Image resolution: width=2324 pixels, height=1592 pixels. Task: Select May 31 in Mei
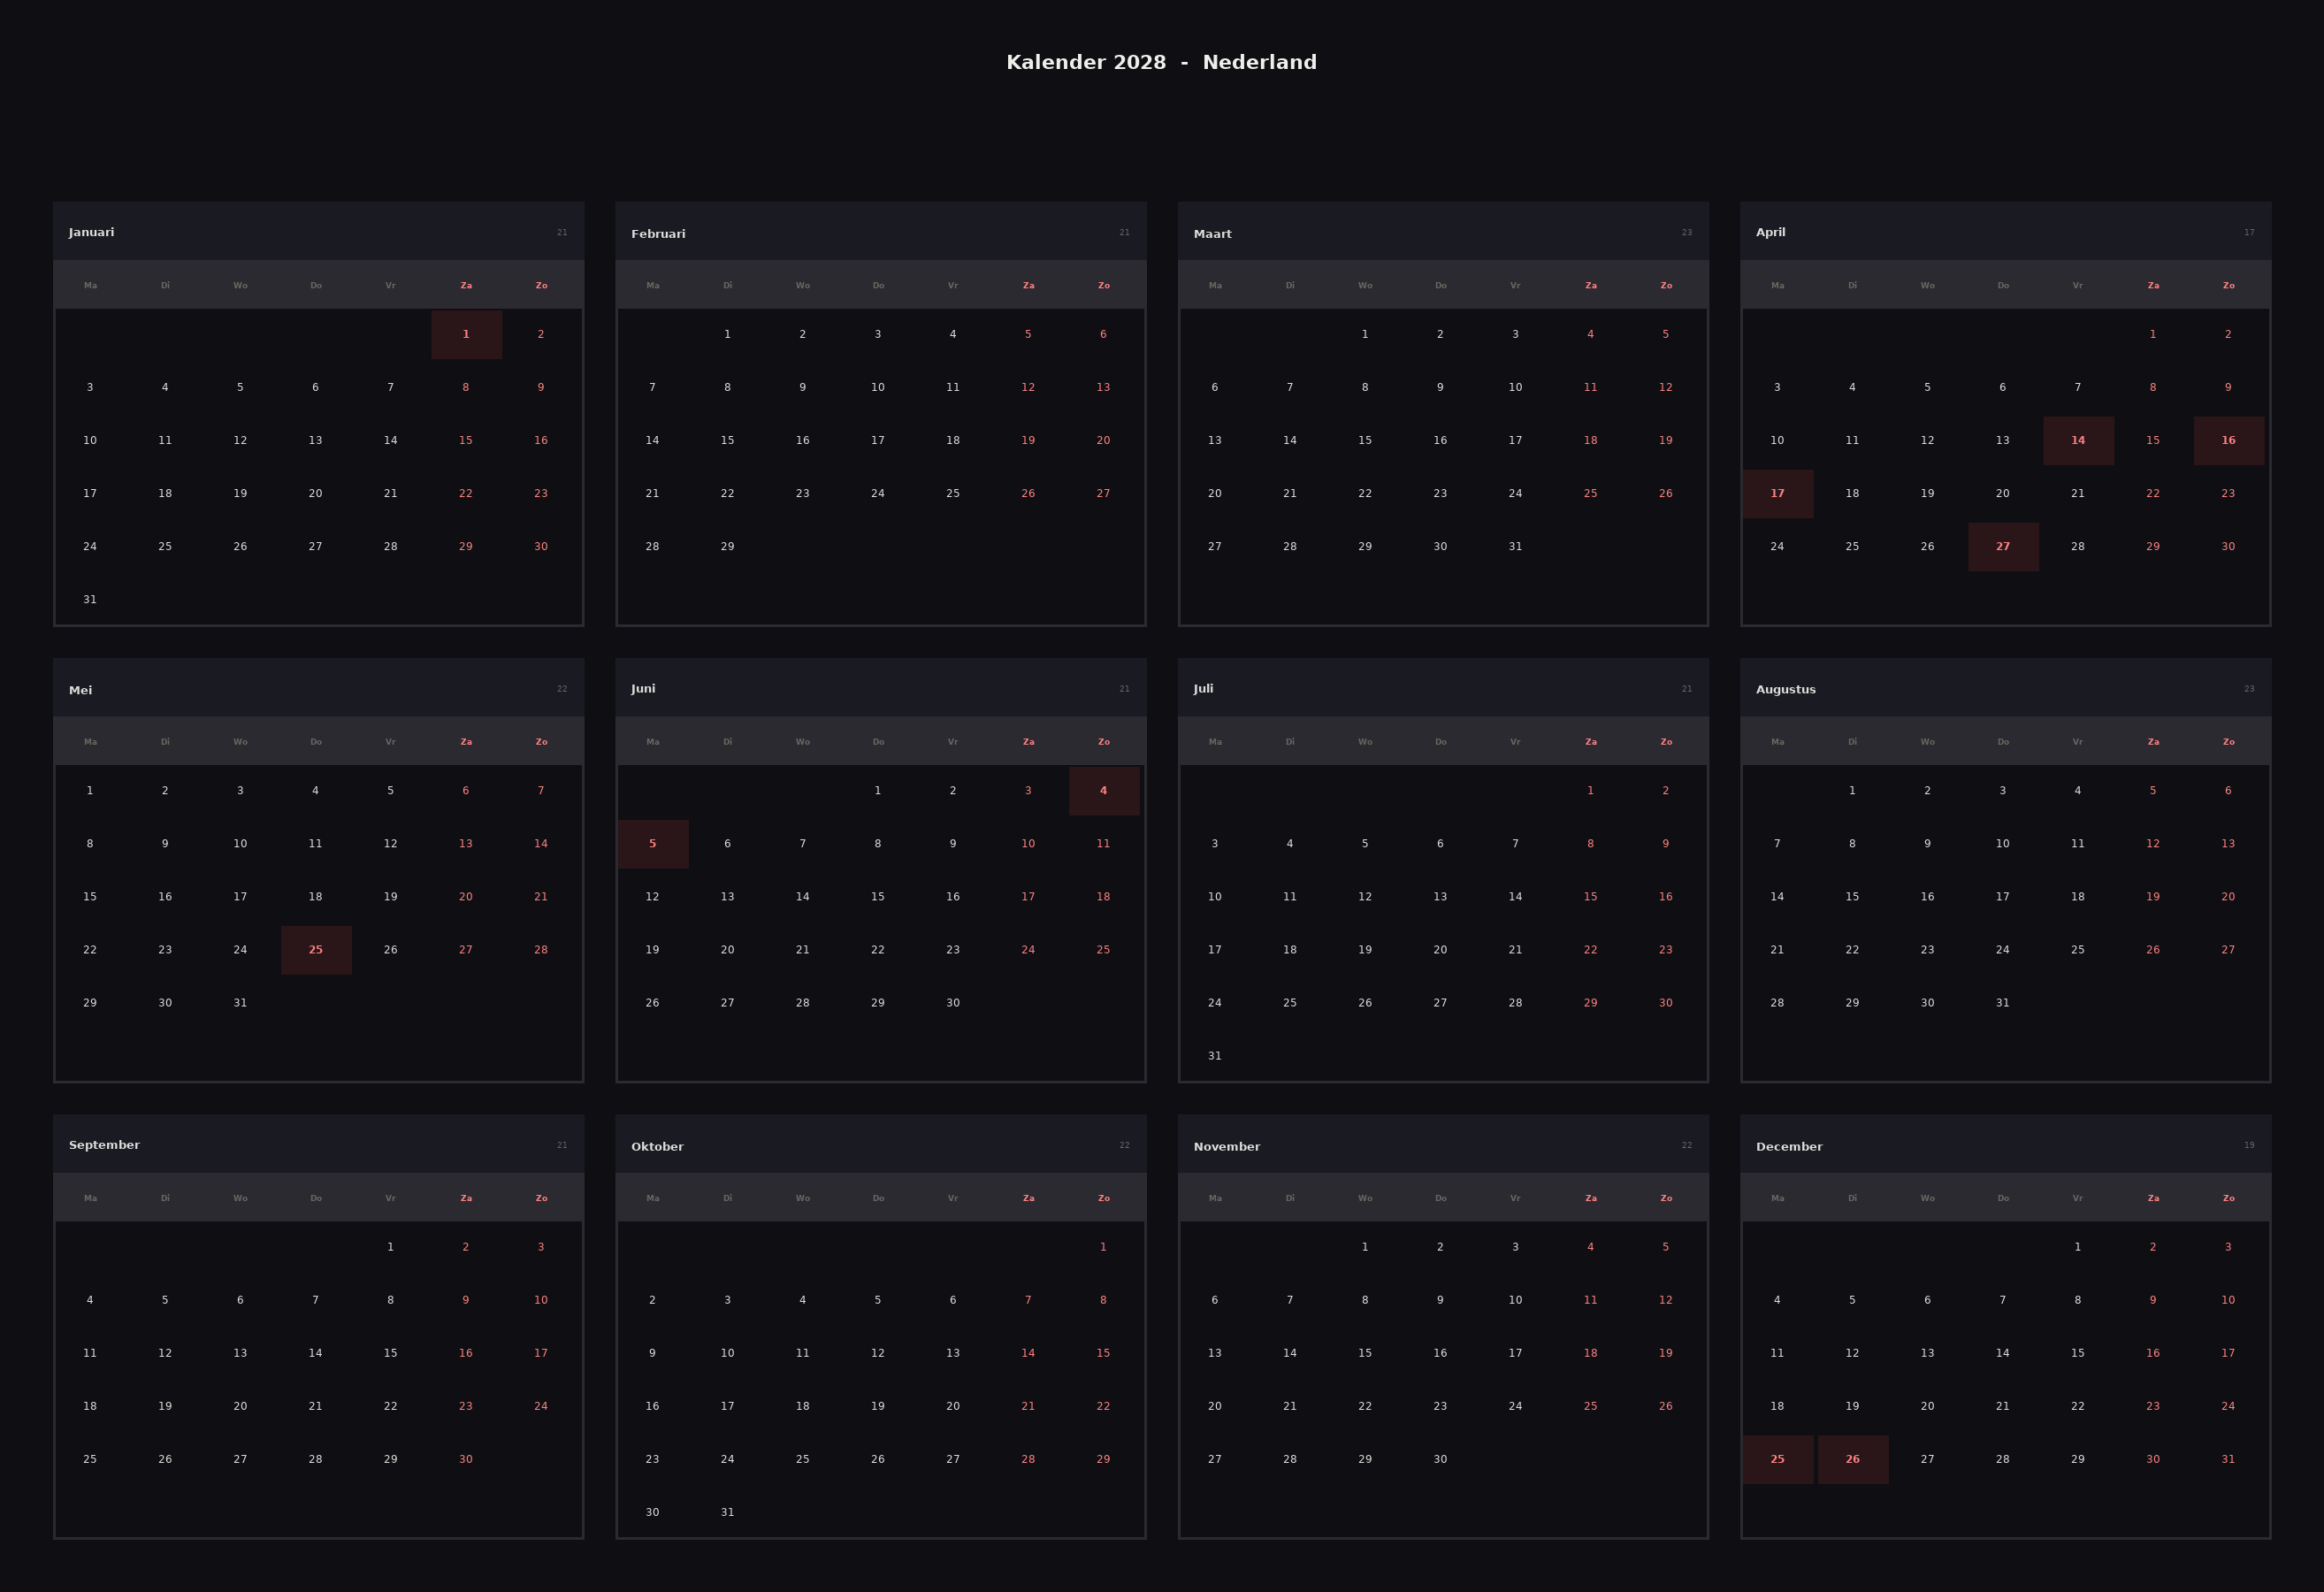pos(240,1002)
